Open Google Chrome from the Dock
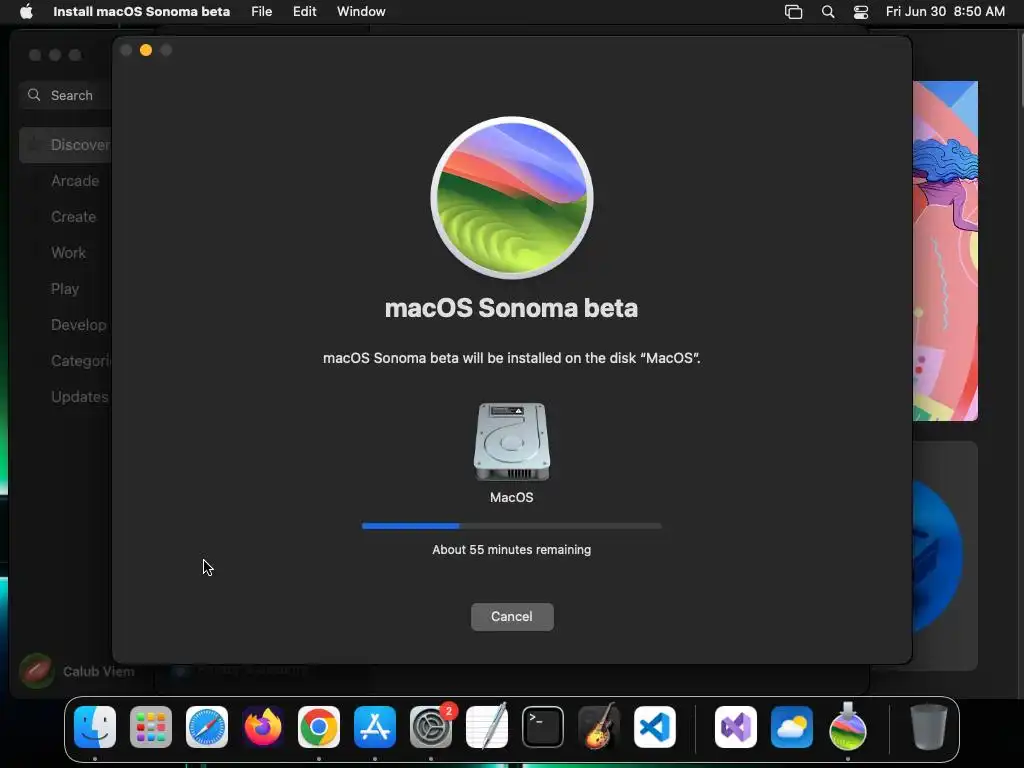This screenshot has height=768, width=1024. tap(319, 727)
